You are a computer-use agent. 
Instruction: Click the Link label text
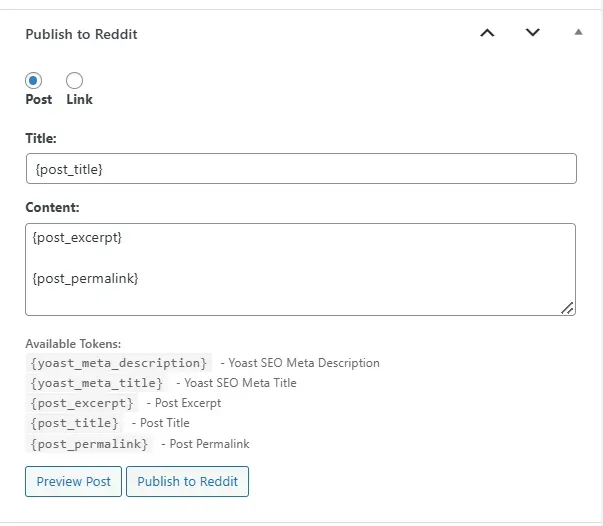coord(79,99)
